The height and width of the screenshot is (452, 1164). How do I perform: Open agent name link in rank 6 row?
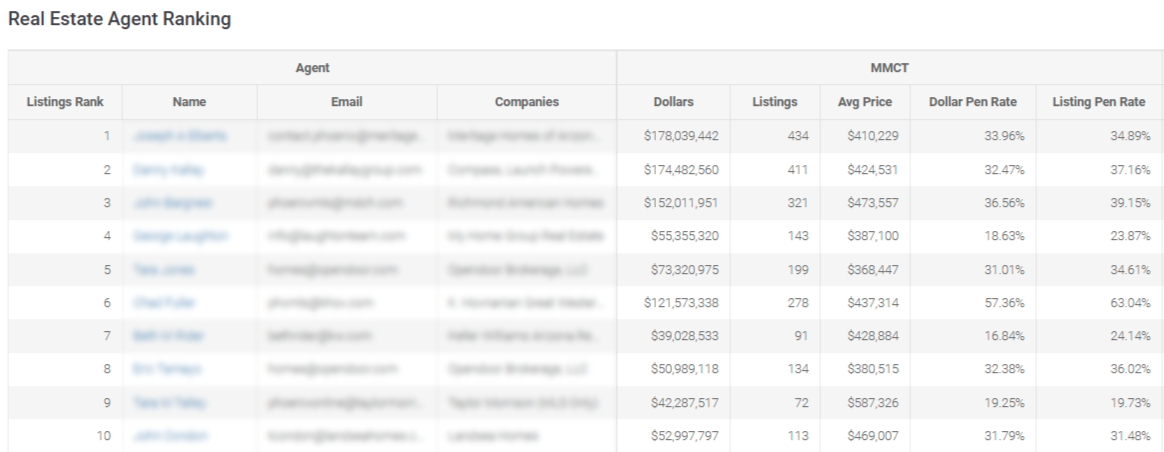pos(164,303)
